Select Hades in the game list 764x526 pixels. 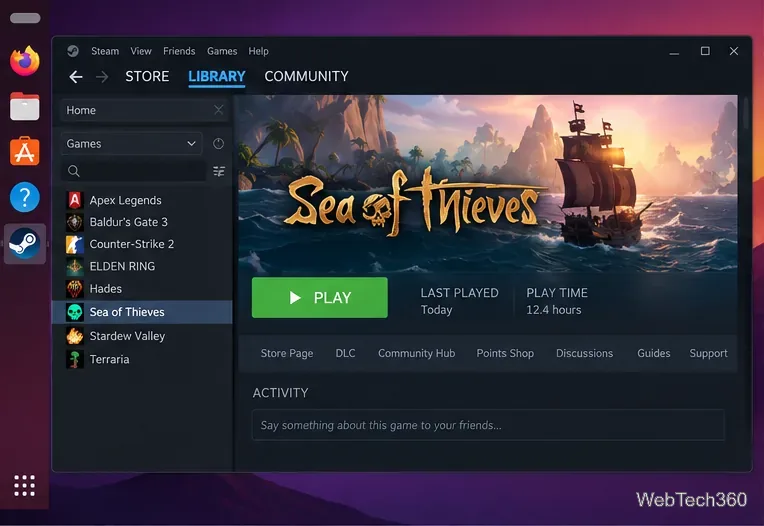(142, 289)
